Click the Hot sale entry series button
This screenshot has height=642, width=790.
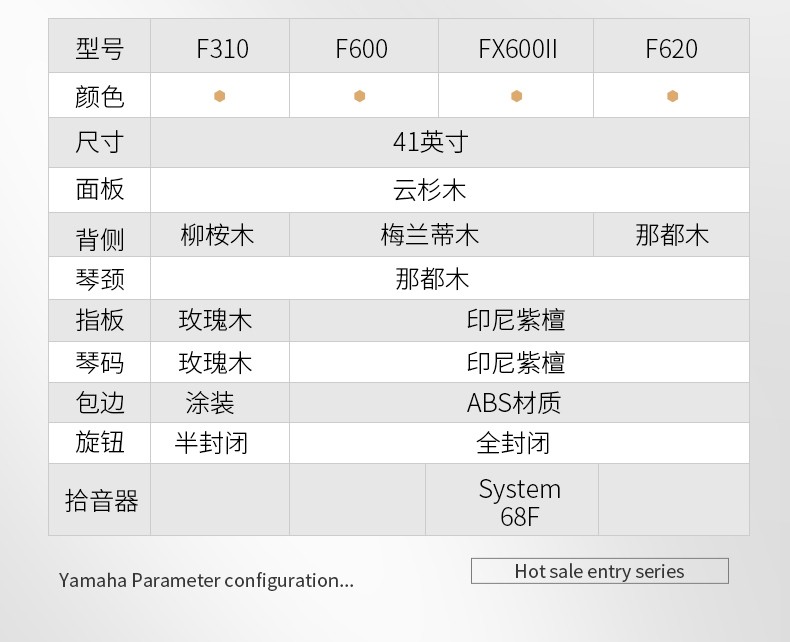click(599, 571)
